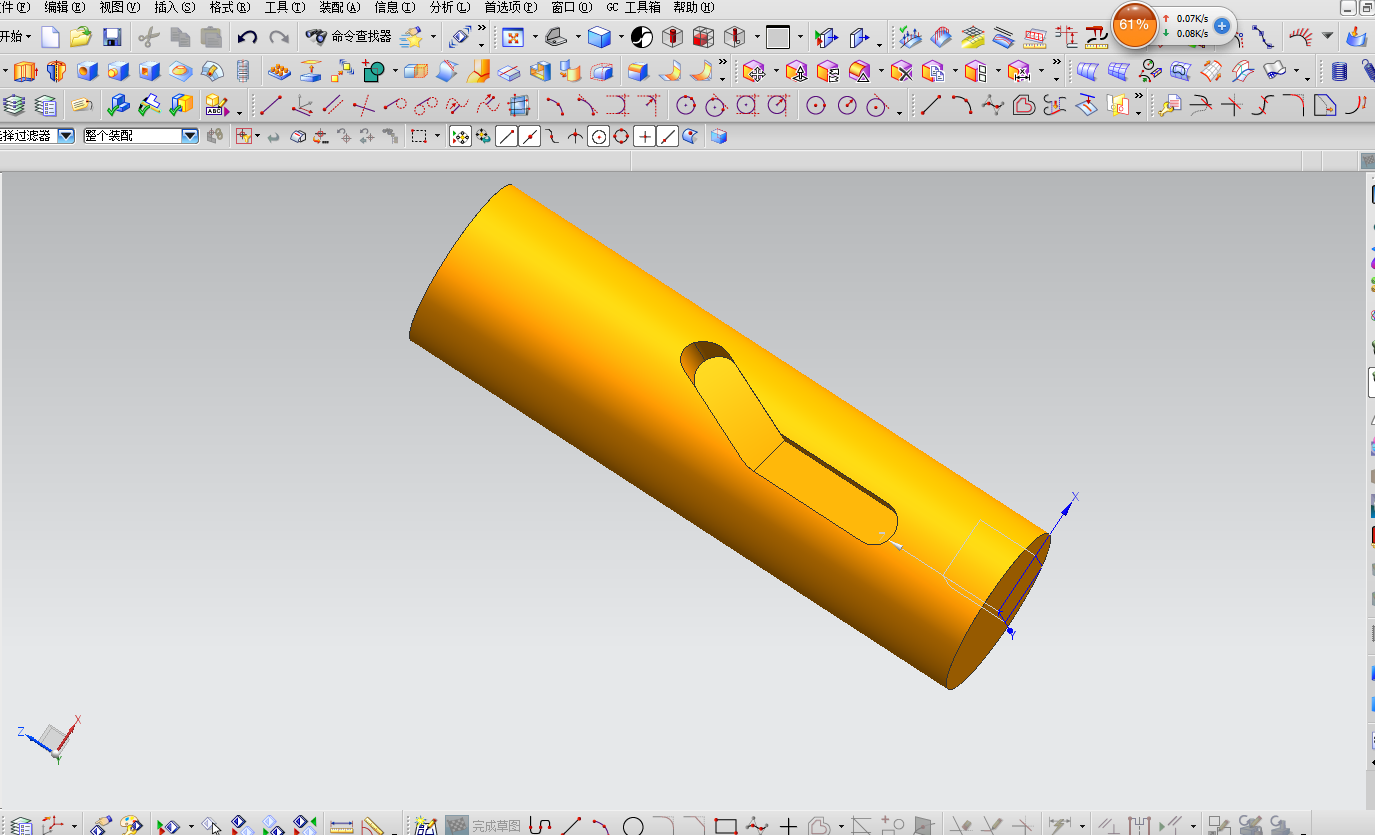Viewport: 1375px width, 835px height.
Task: Open the 分析 Analysis menu
Action: click(449, 7)
